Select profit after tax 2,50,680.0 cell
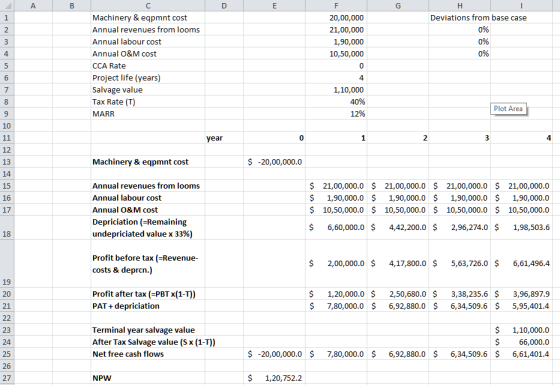Image resolution: width=560 pixels, height=385 pixels. coord(398,294)
